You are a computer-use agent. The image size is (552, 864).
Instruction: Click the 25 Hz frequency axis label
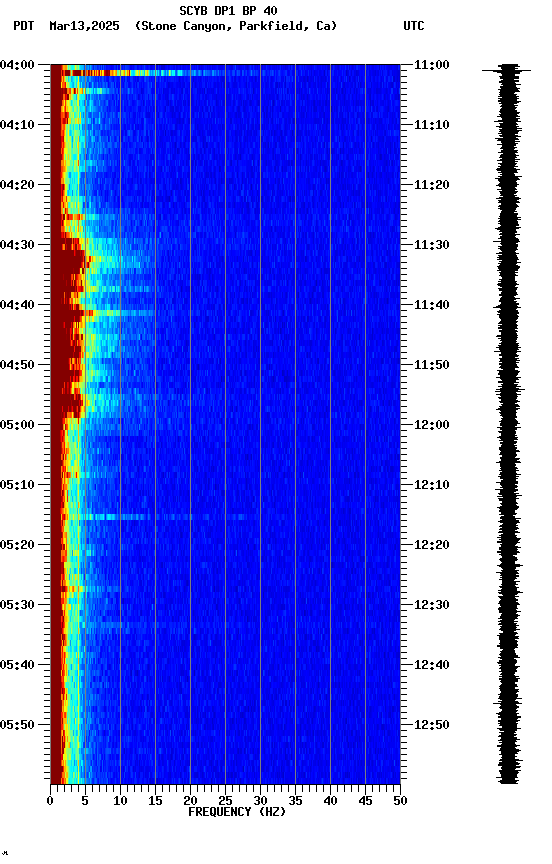225,801
